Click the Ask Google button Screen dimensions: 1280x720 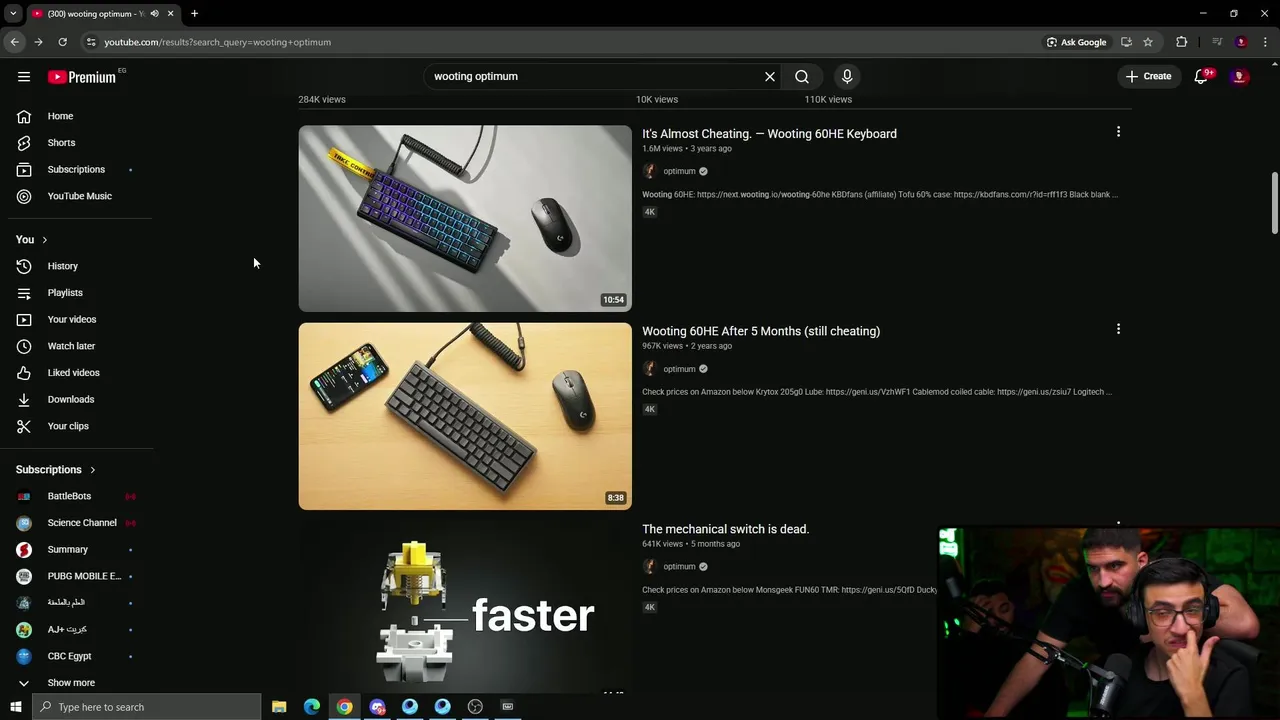1076,42
